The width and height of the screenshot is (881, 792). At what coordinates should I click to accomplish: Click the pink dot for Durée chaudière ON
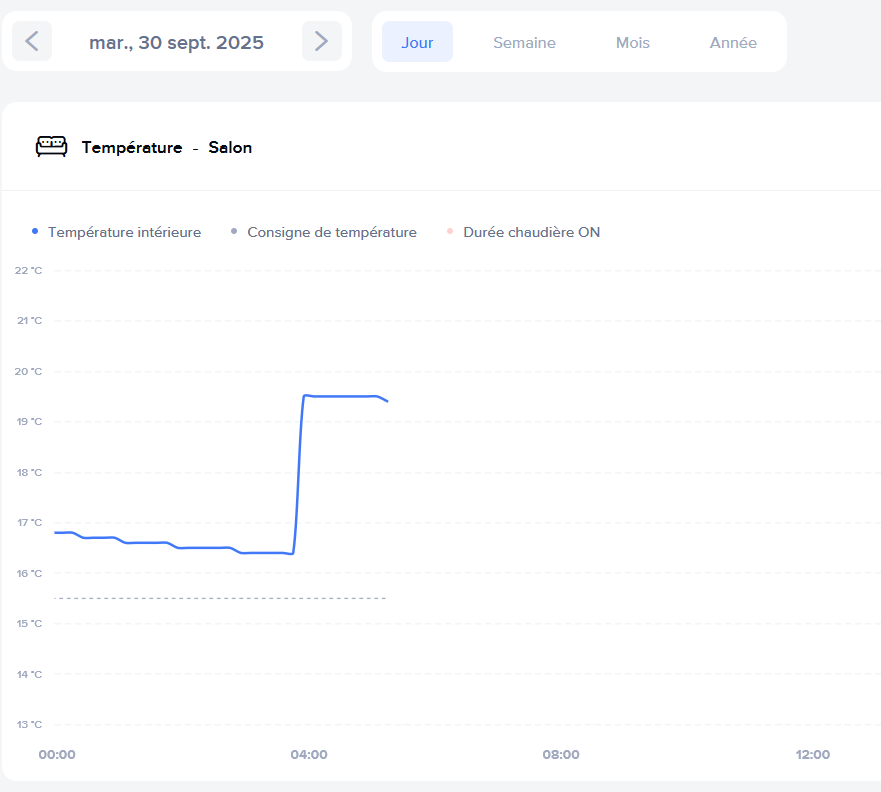coord(450,232)
